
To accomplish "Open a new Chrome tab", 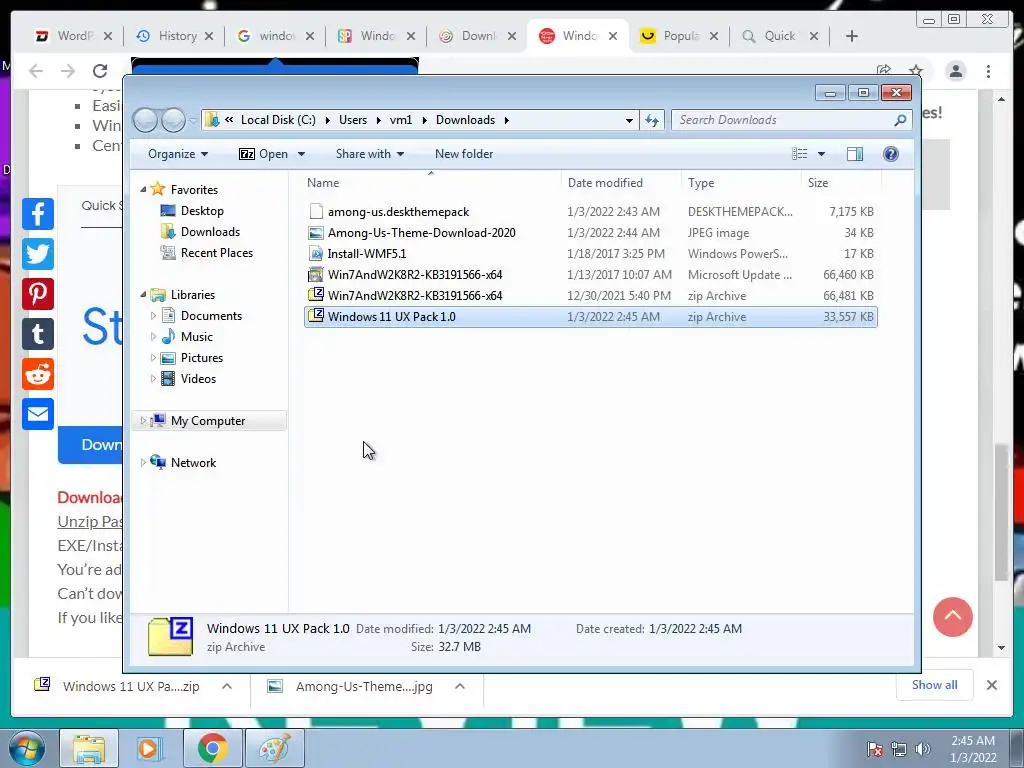I will coord(852,36).
